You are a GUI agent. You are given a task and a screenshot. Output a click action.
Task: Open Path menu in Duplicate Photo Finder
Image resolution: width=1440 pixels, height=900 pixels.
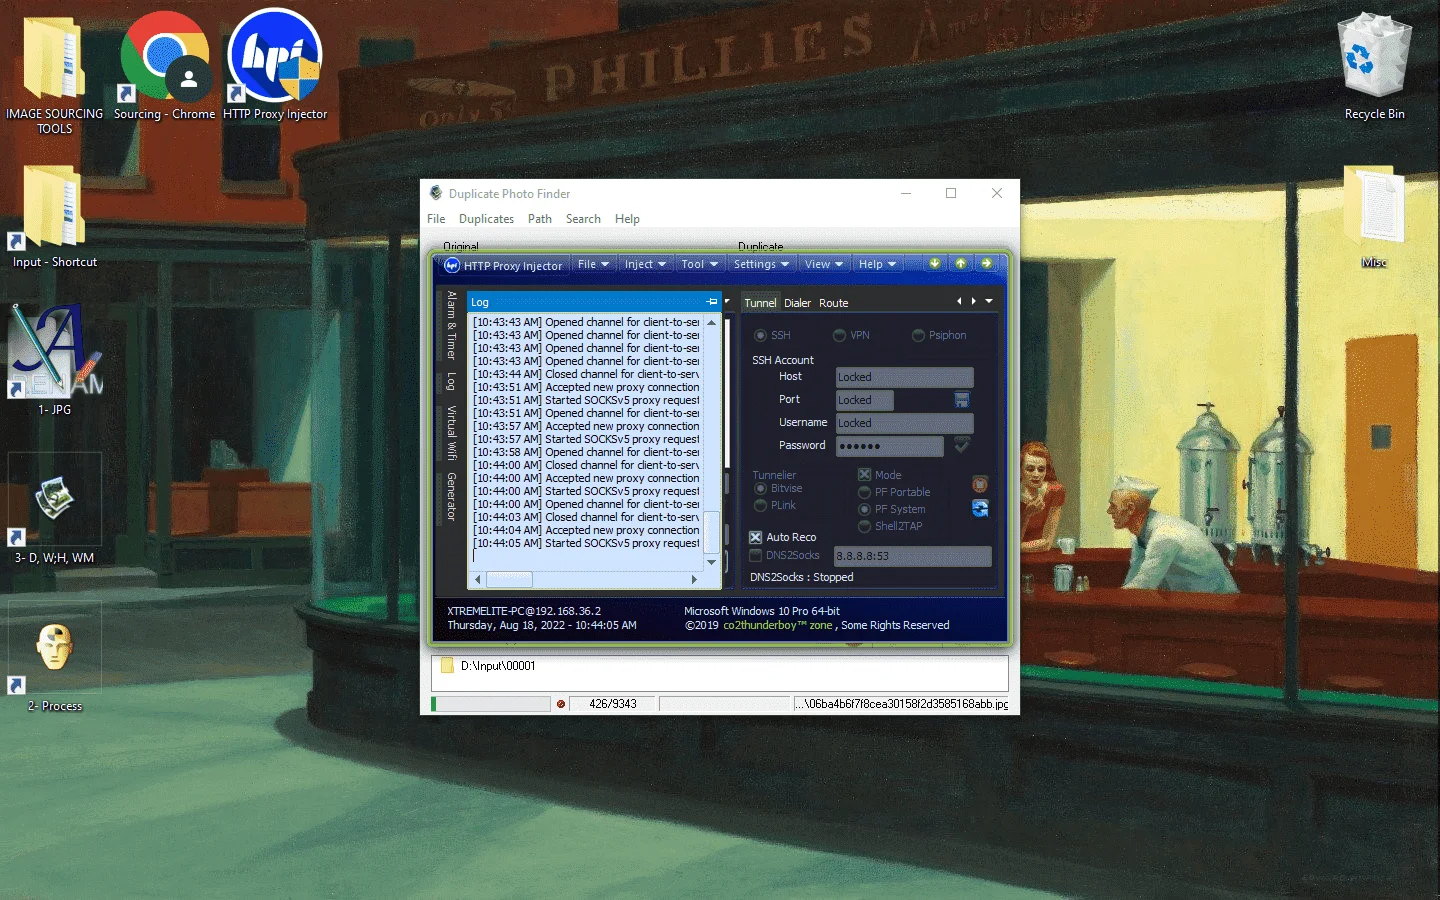point(540,219)
